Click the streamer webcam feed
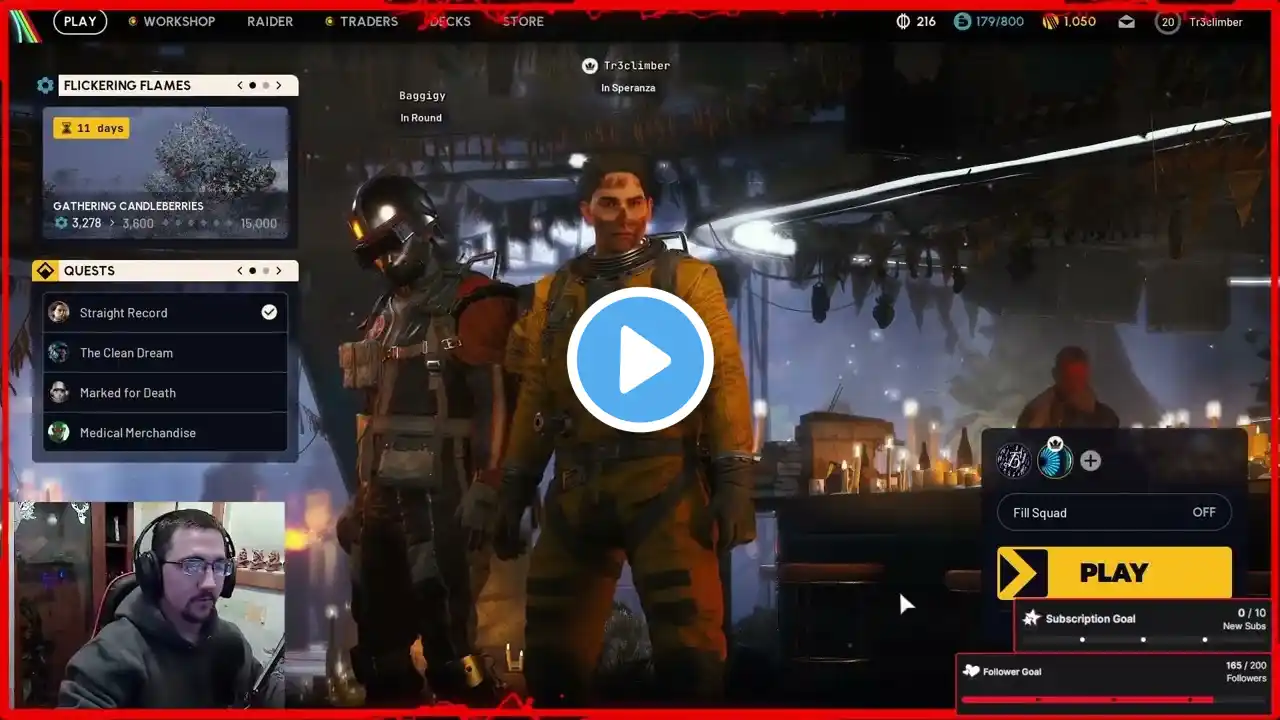Viewport: 1280px width, 720px height. point(147,605)
